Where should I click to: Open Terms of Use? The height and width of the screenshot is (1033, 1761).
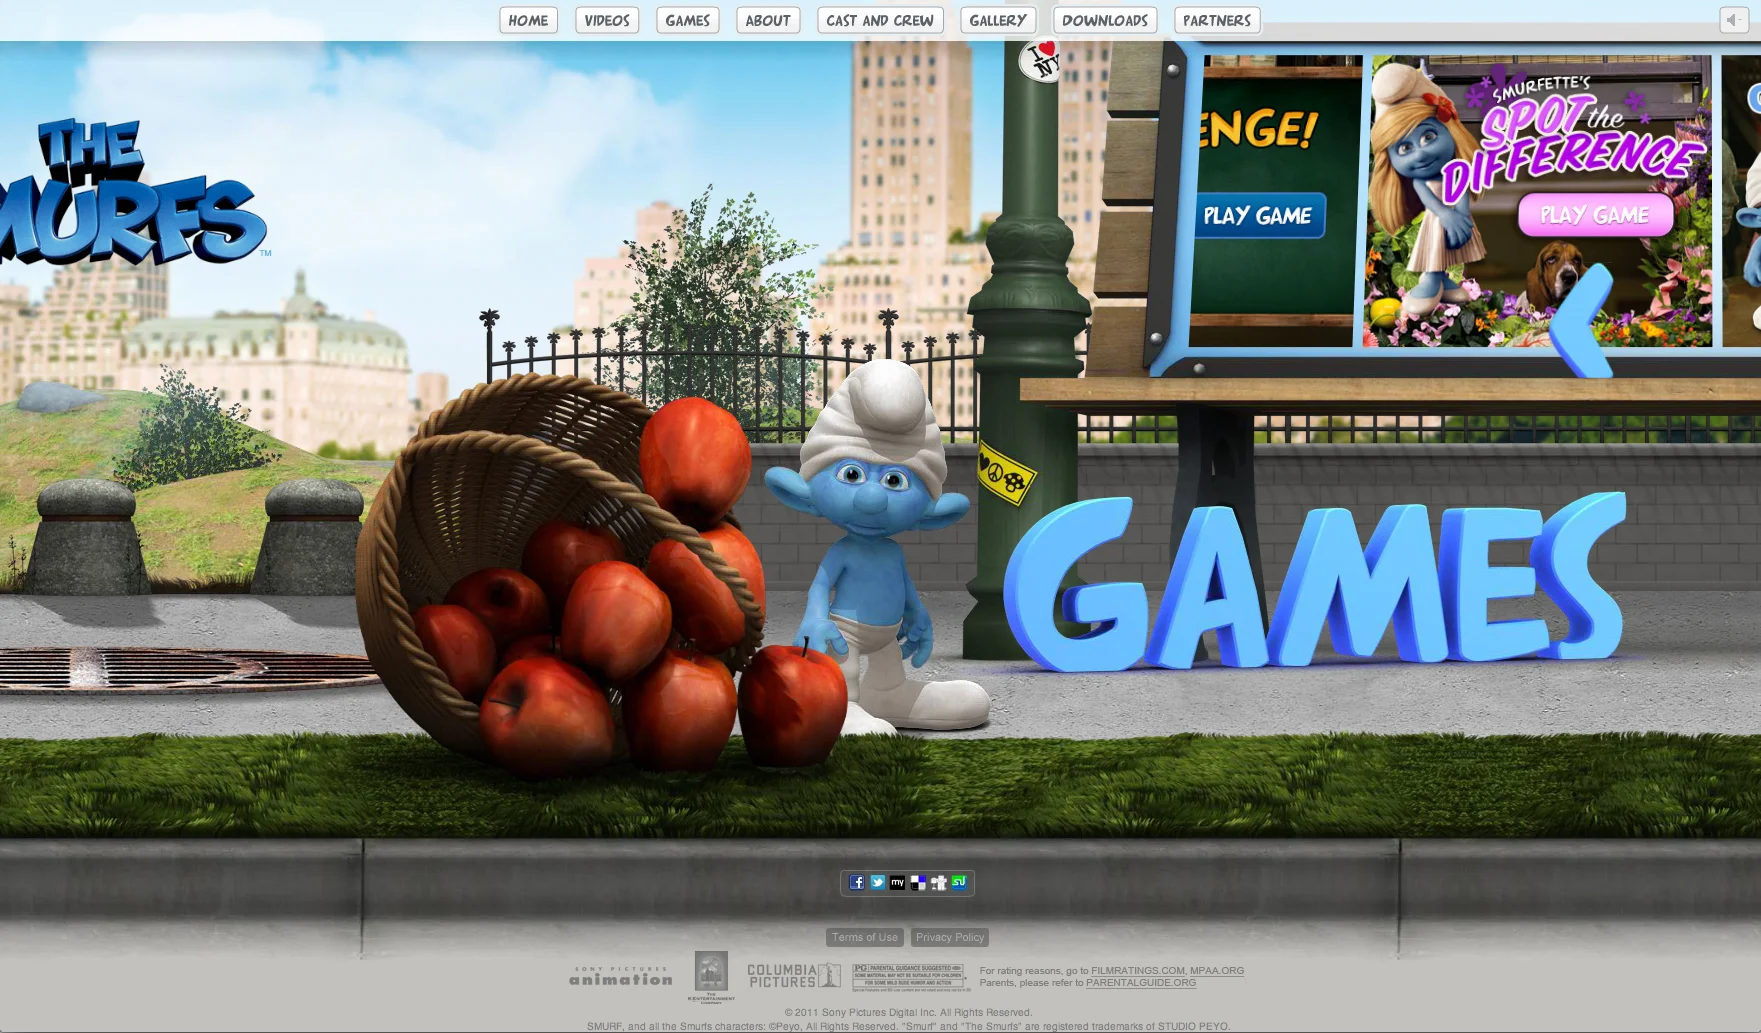[865, 937]
